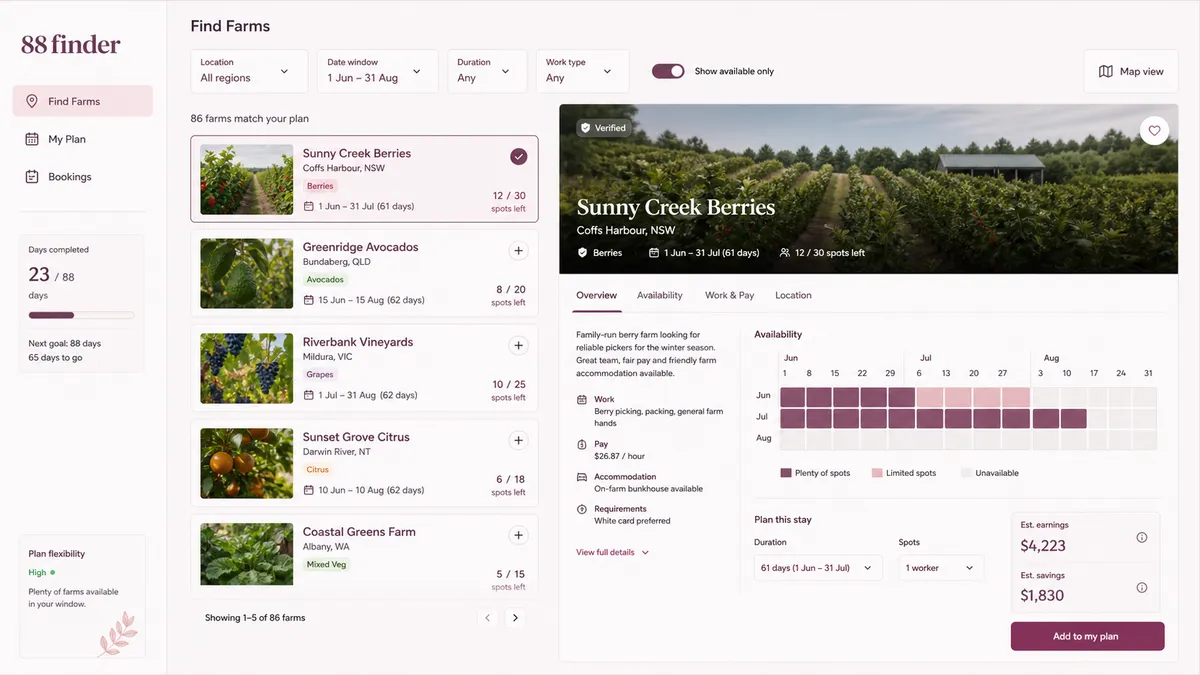Switch to the Work & Pay tab
1200x675 pixels.
[x=729, y=295]
